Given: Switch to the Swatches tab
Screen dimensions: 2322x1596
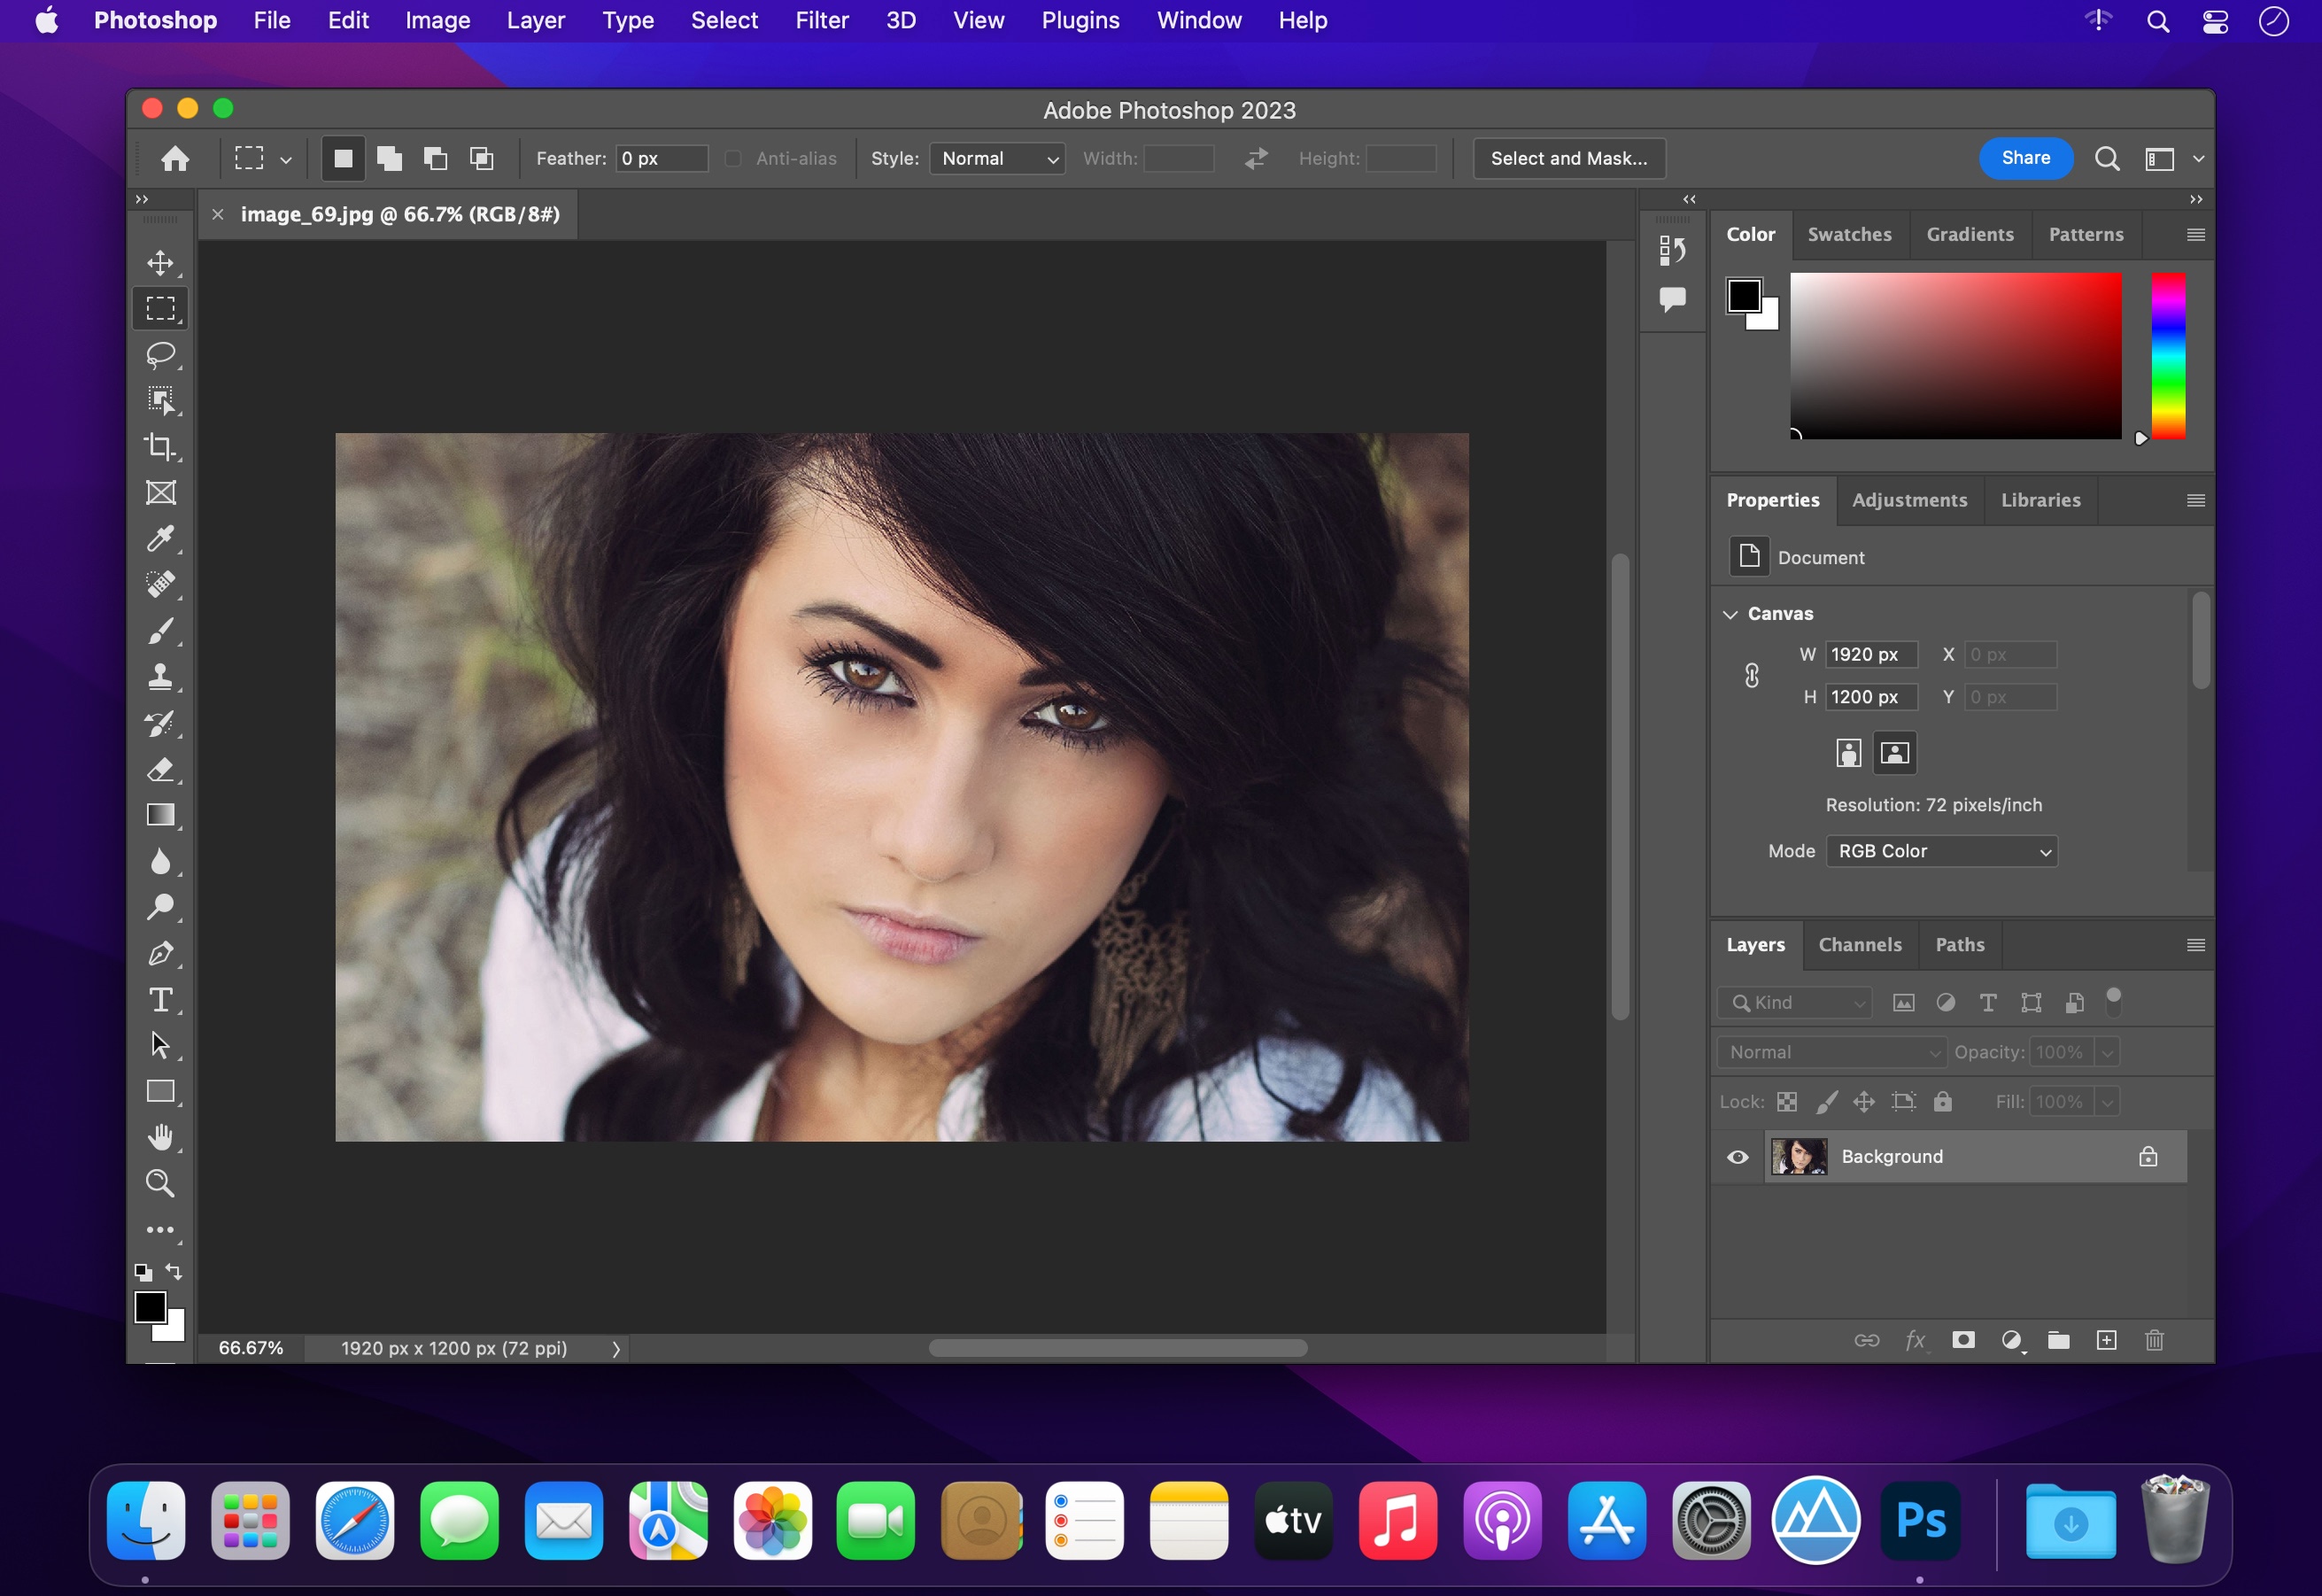Looking at the screenshot, I should coord(1847,231).
